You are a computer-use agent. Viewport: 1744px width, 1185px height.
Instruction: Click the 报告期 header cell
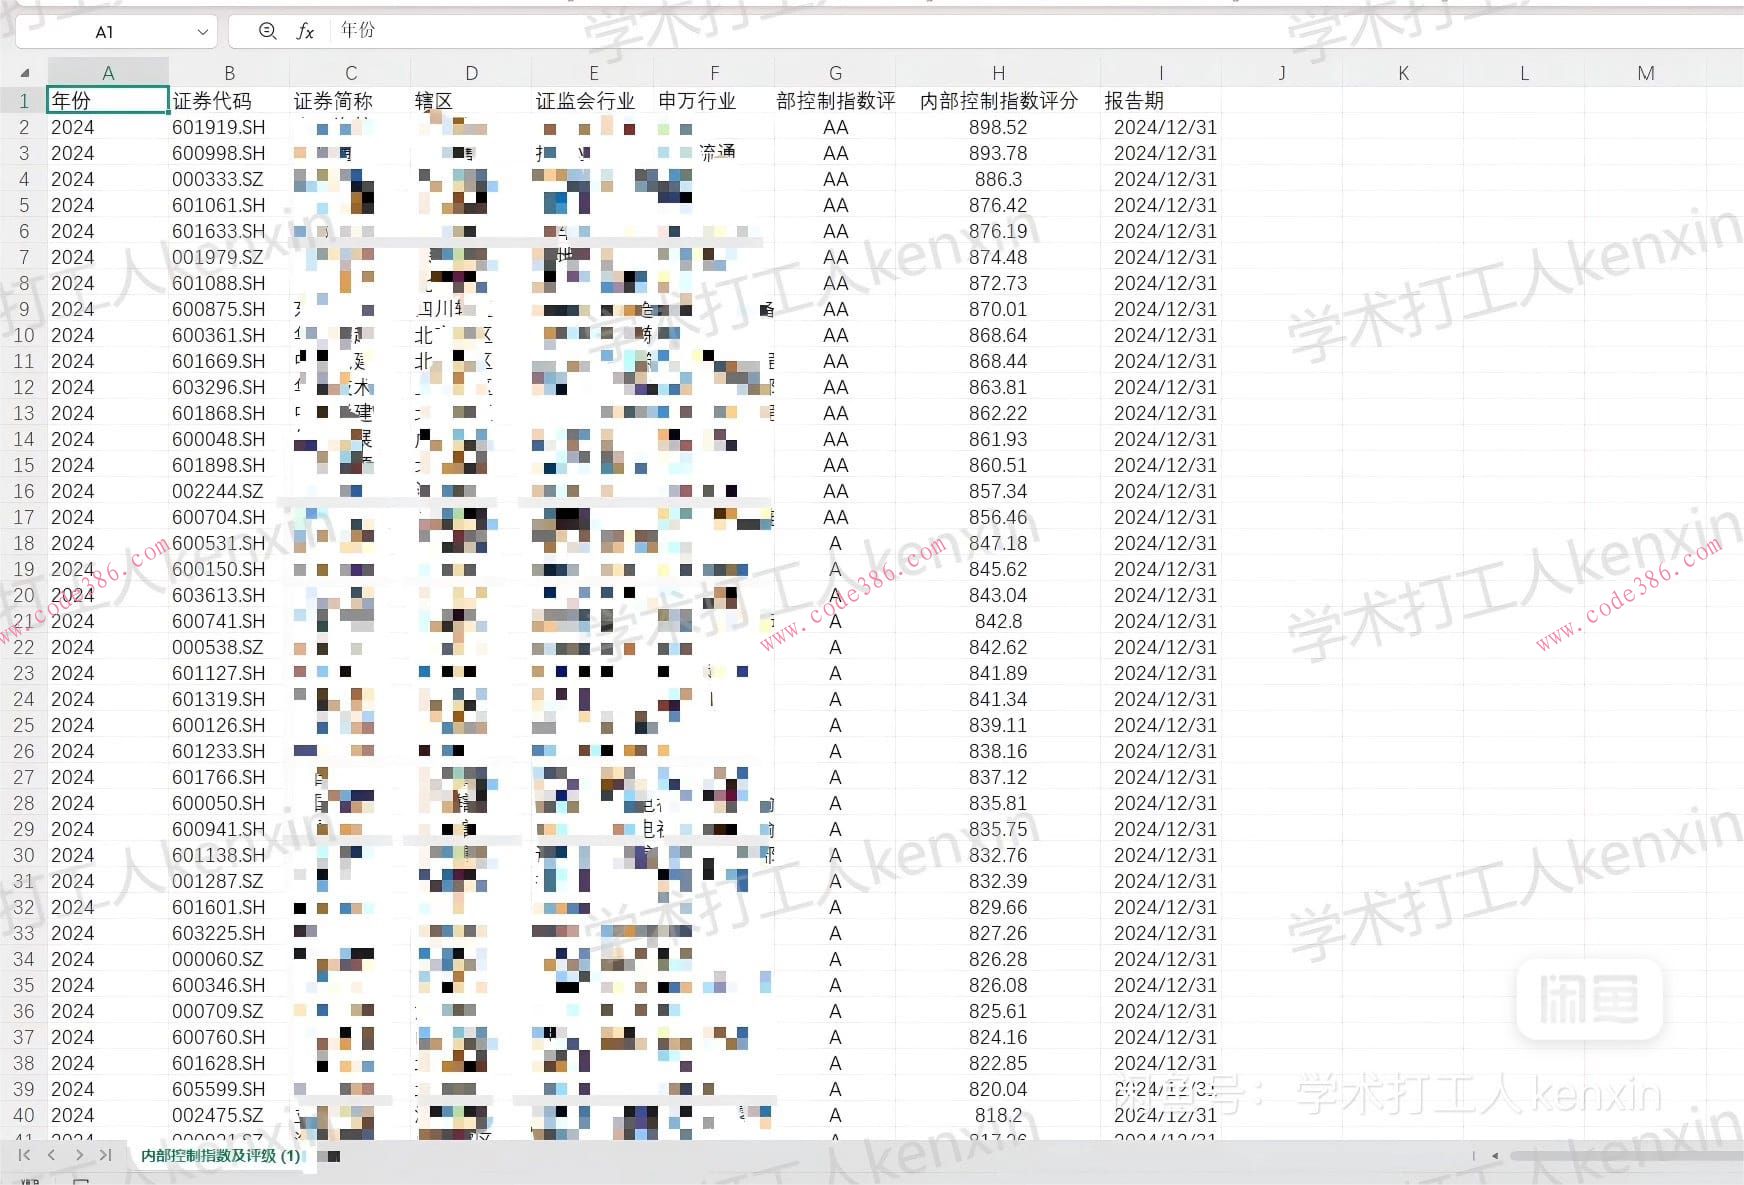(x=1160, y=100)
